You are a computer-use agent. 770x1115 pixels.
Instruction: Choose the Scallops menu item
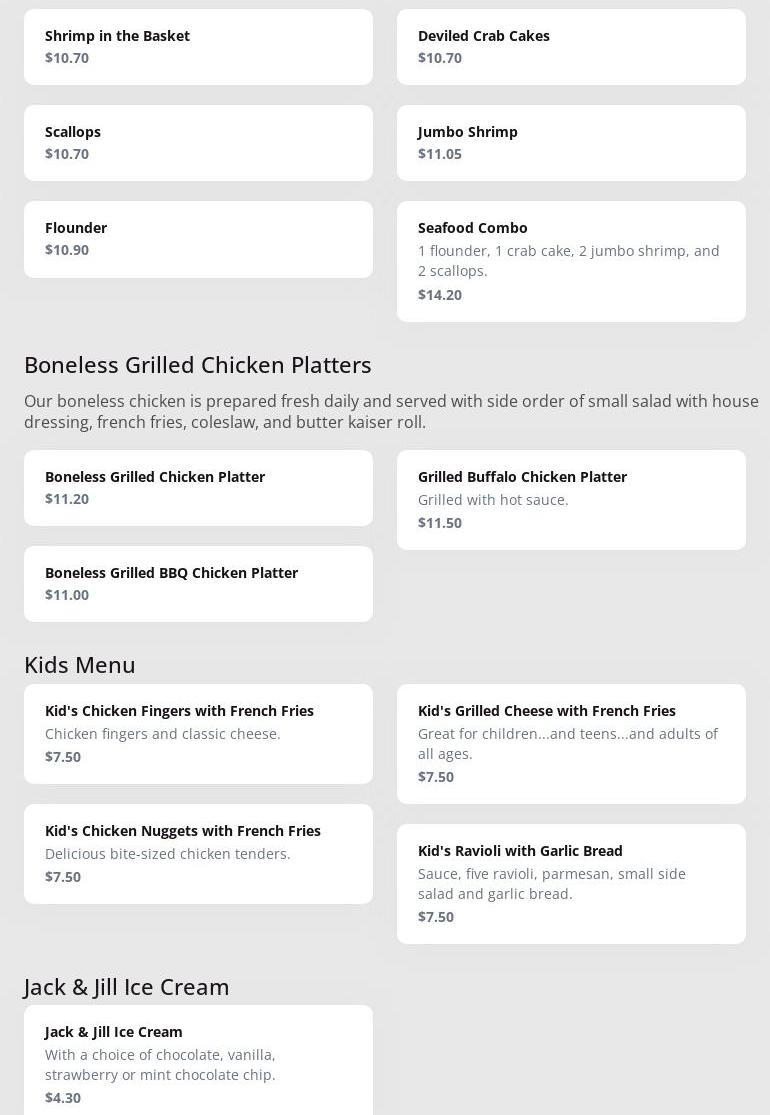[198, 143]
